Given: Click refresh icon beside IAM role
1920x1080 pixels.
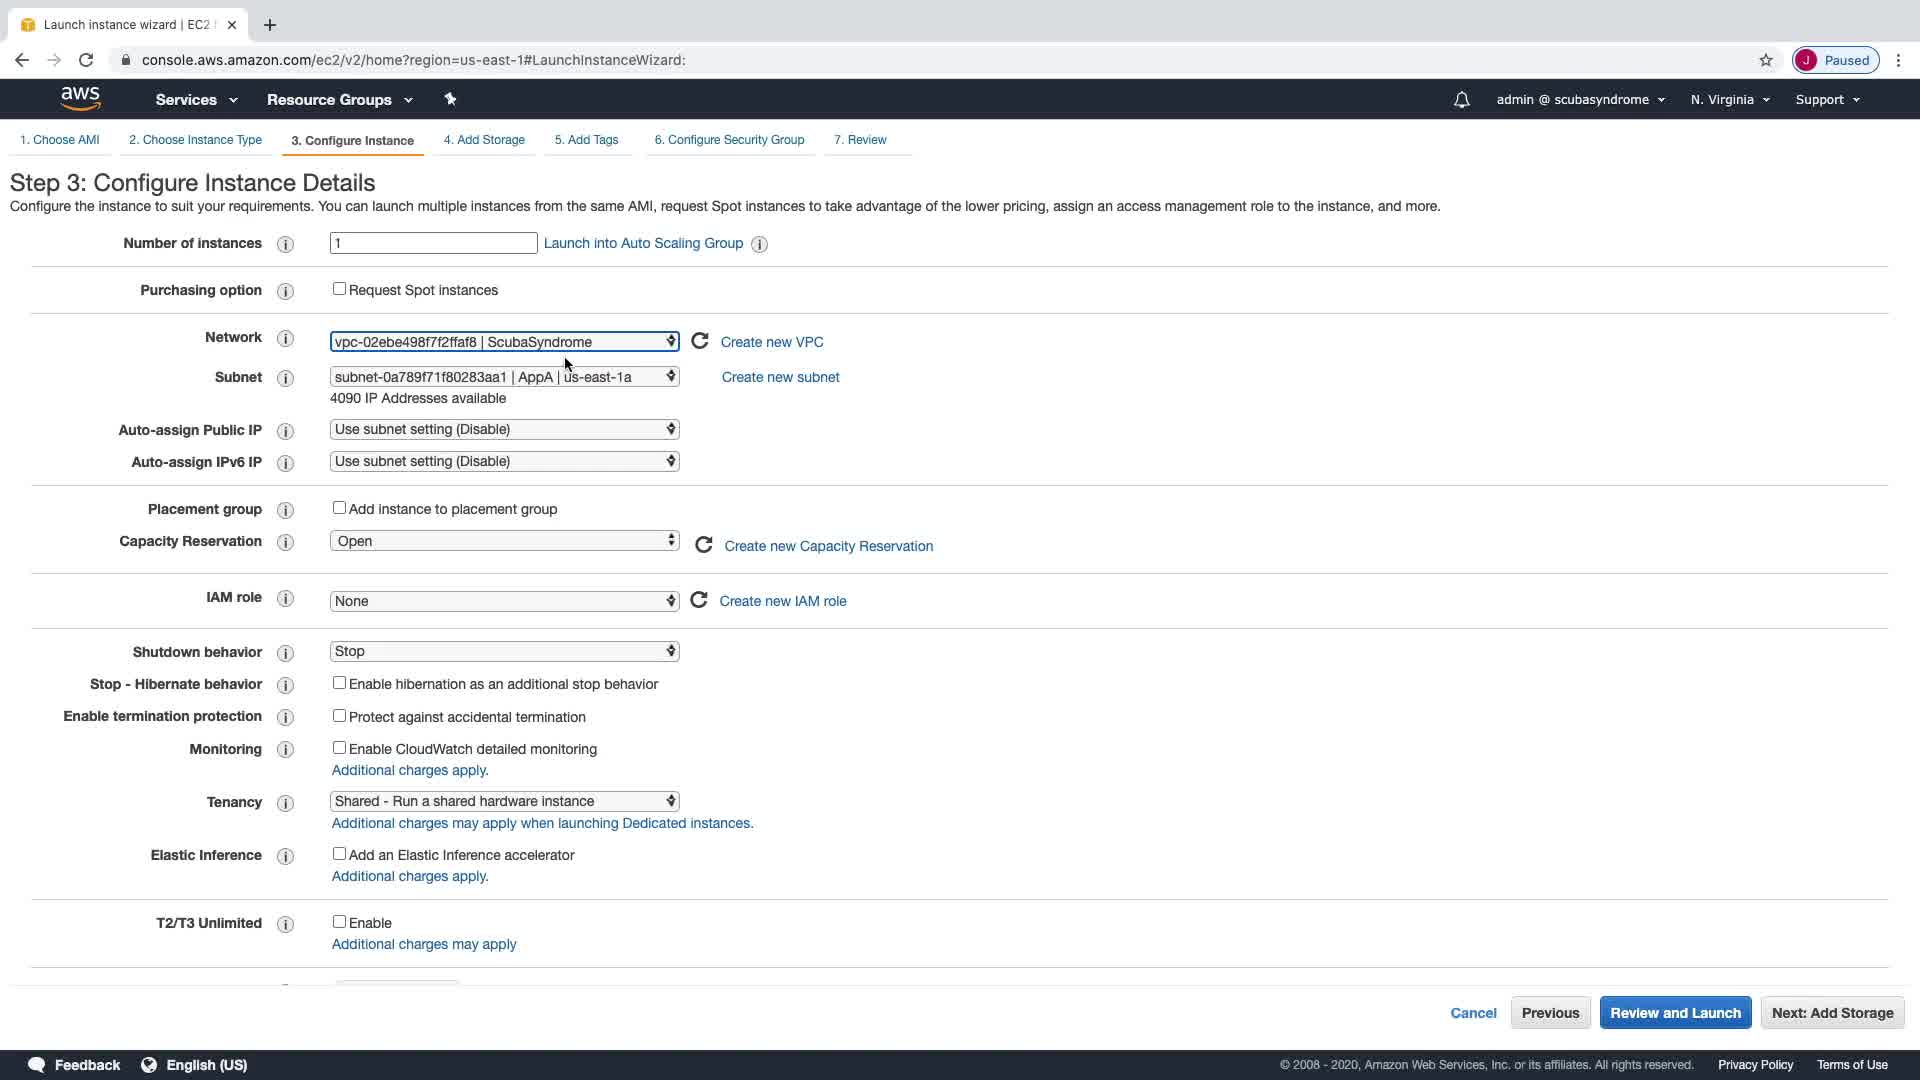Looking at the screenshot, I should click(x=699, y=600).
